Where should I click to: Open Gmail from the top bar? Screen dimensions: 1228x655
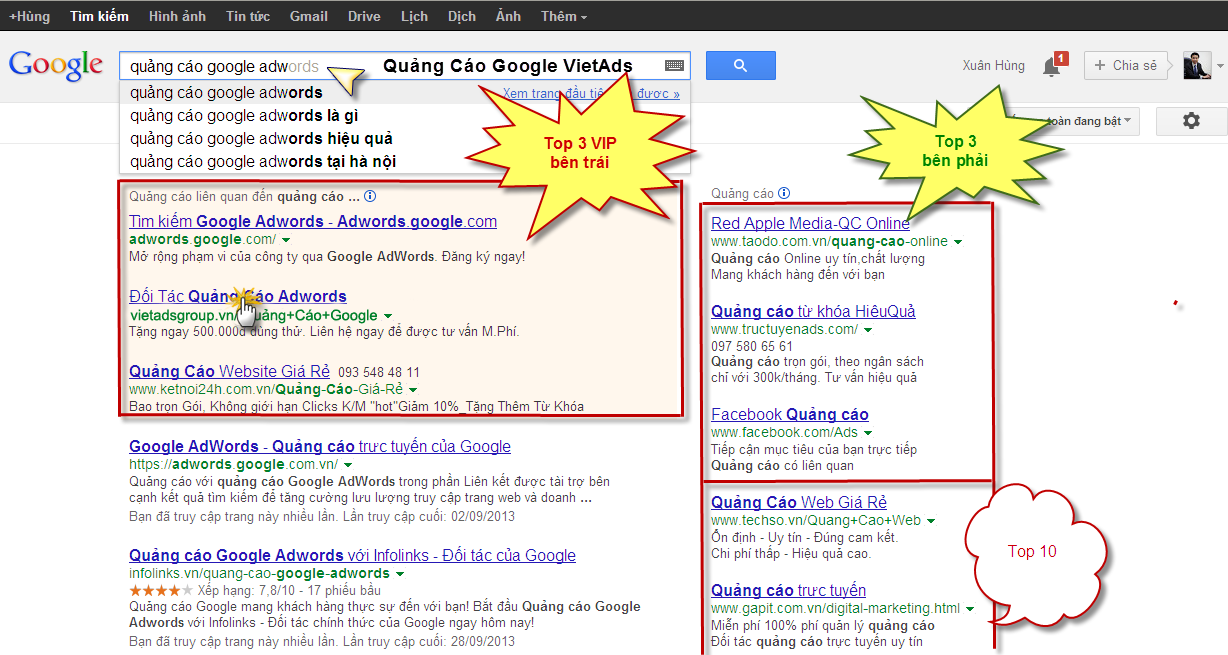[309, 16]
